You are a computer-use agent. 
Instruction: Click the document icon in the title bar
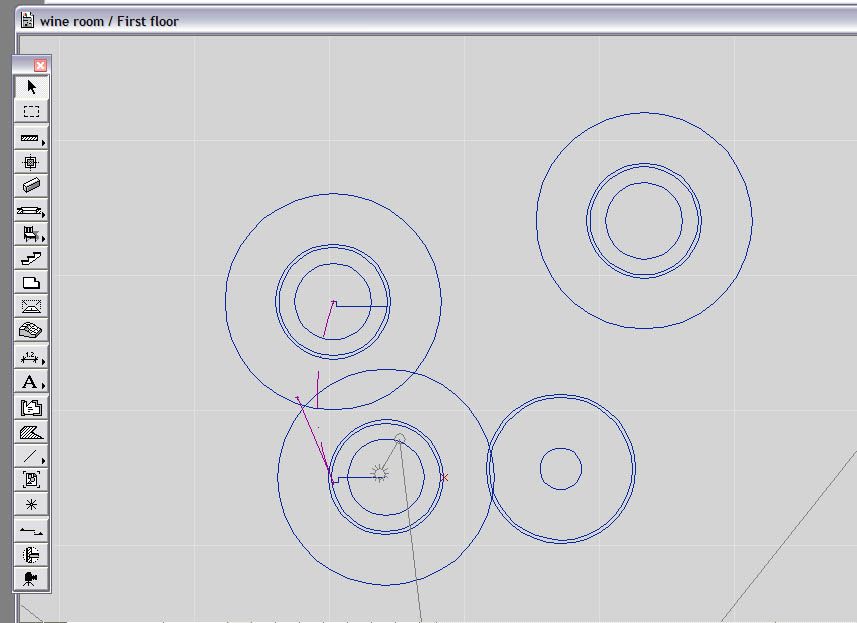tap(27, 21)
